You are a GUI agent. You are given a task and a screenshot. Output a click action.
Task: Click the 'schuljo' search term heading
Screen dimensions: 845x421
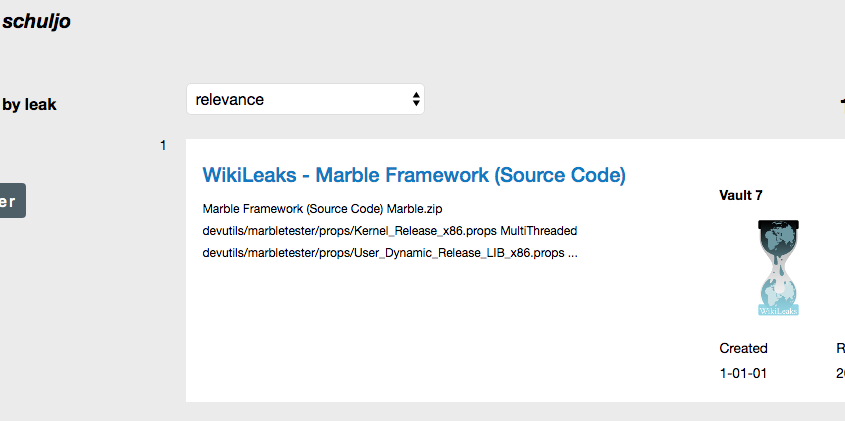click(x=36, y=22)
